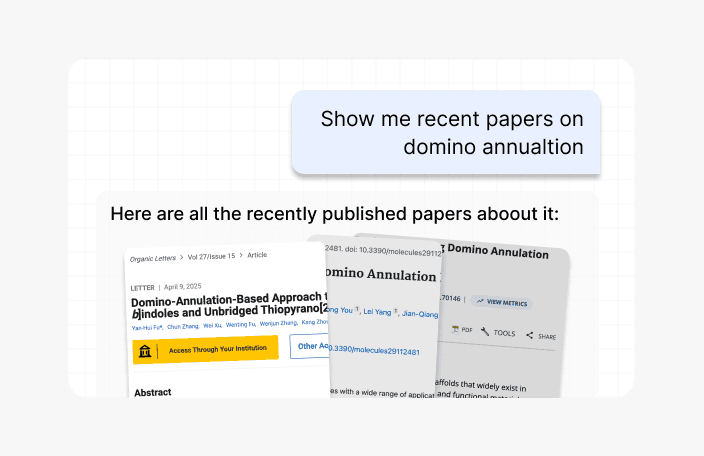Viewport: 704px width, 456px height.
Task: Click Access Through Your Institution button
Action: [206, 350]
